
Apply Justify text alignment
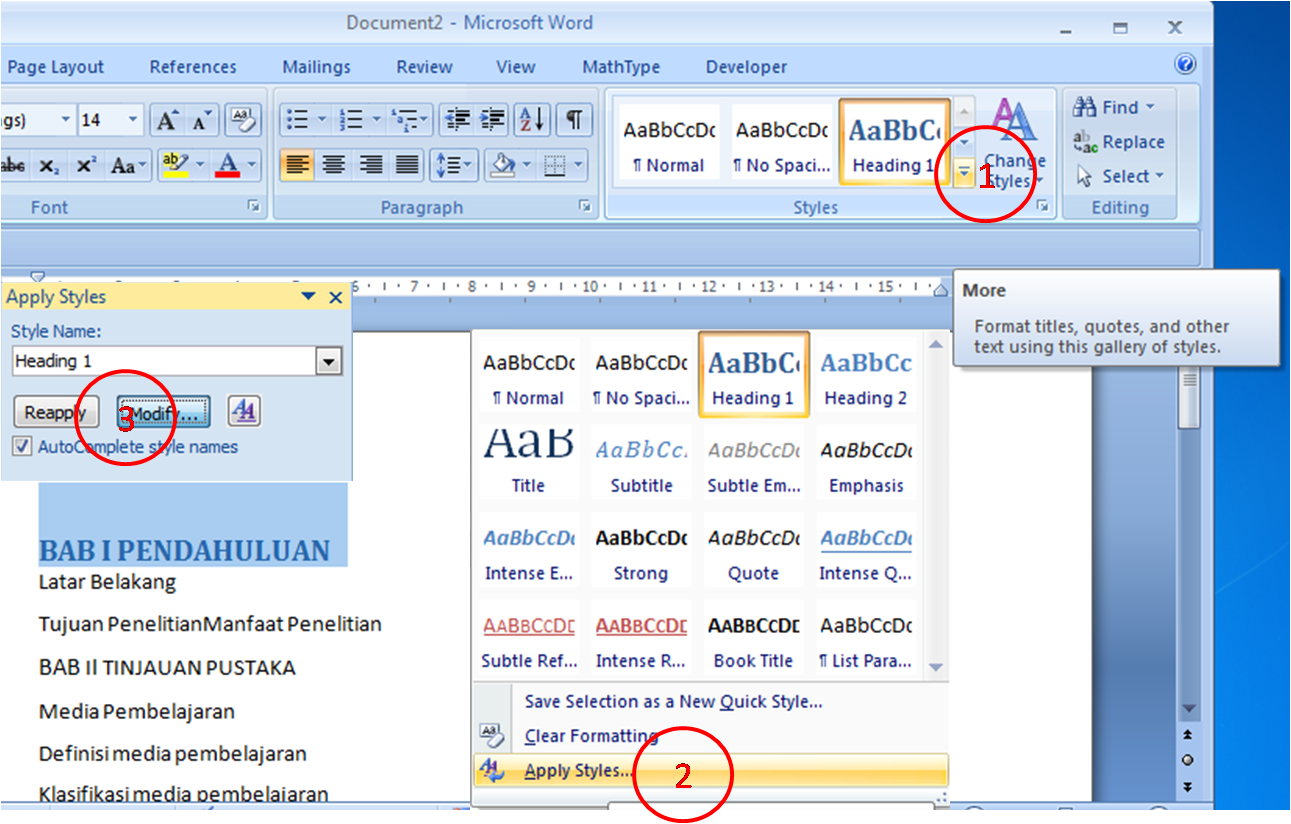[x=407, y=165]
